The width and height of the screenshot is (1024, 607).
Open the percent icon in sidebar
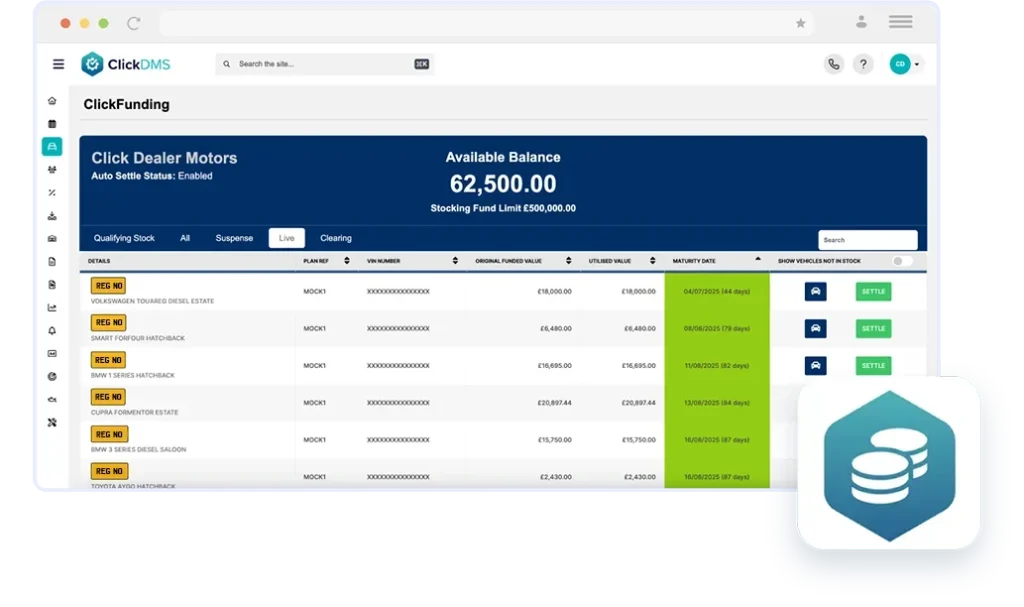(52, 193)
